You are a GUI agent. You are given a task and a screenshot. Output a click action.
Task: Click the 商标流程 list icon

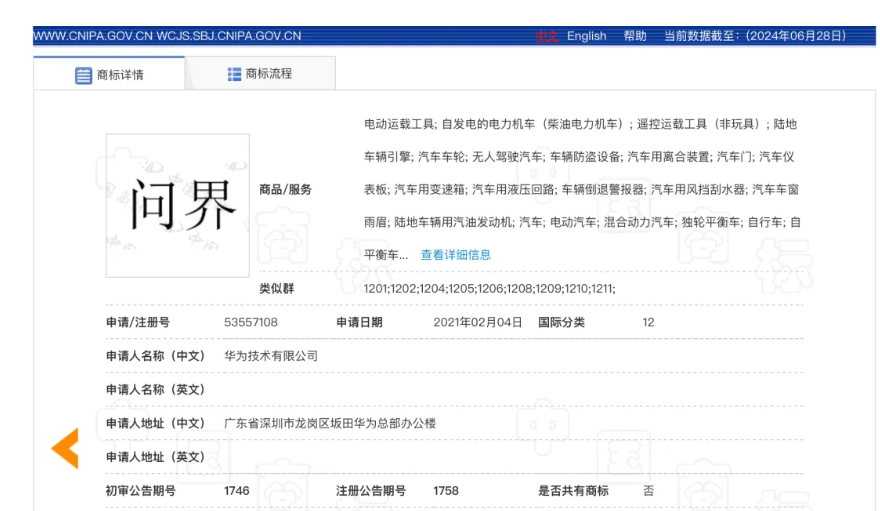[234, 74]
